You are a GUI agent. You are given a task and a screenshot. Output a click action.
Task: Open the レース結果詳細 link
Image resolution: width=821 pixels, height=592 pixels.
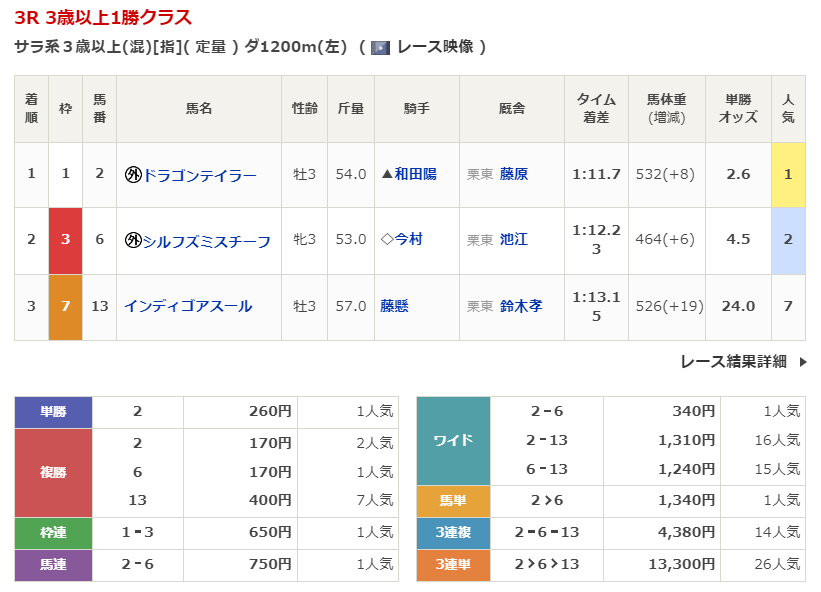pyautogui.click(x=733, y=362)
